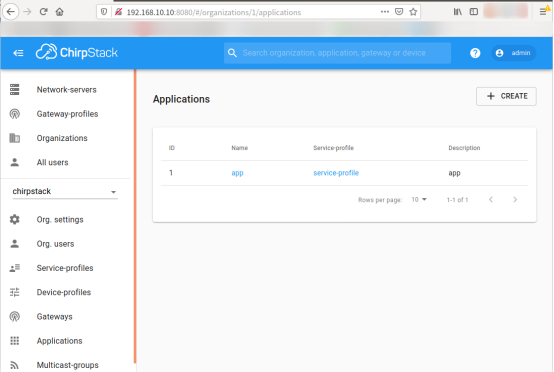554x372 pixels.
Task: Open the rows per page dropdown
Action: click(419, 200)
